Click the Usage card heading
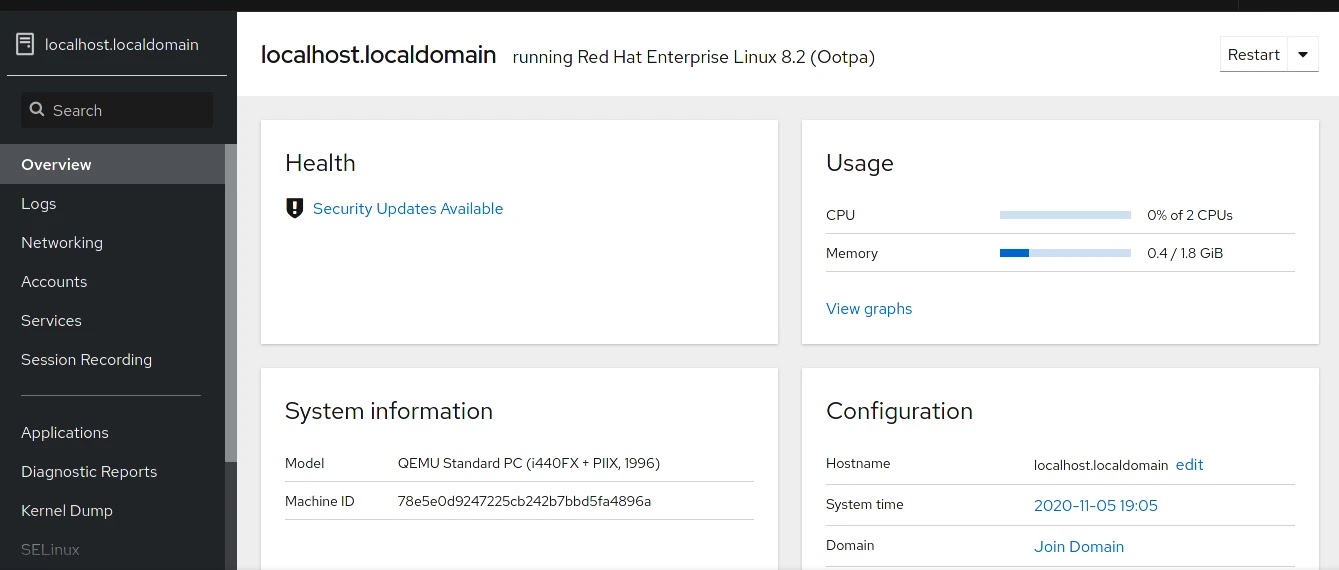1339x570 pixels. point(860,163)
